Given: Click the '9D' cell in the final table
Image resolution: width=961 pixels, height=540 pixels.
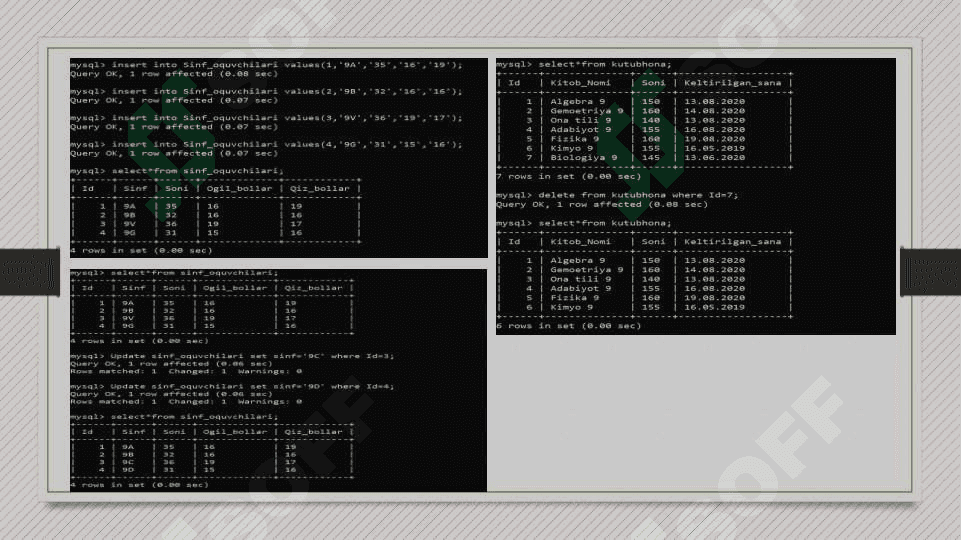Looking at the screenshot, I should (127, 470).
